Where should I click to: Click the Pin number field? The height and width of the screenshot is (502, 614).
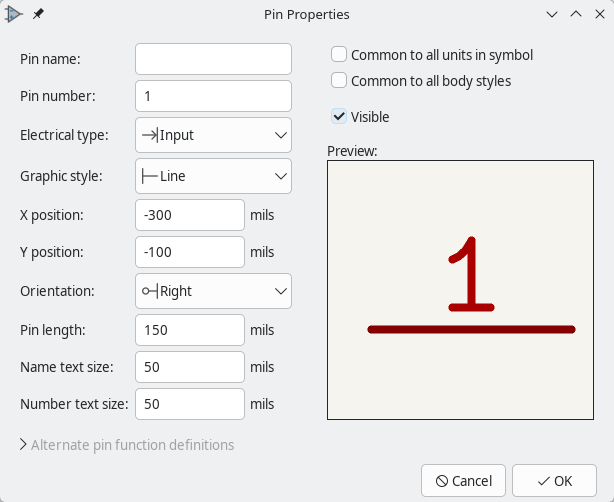click(x=213, y=97)
